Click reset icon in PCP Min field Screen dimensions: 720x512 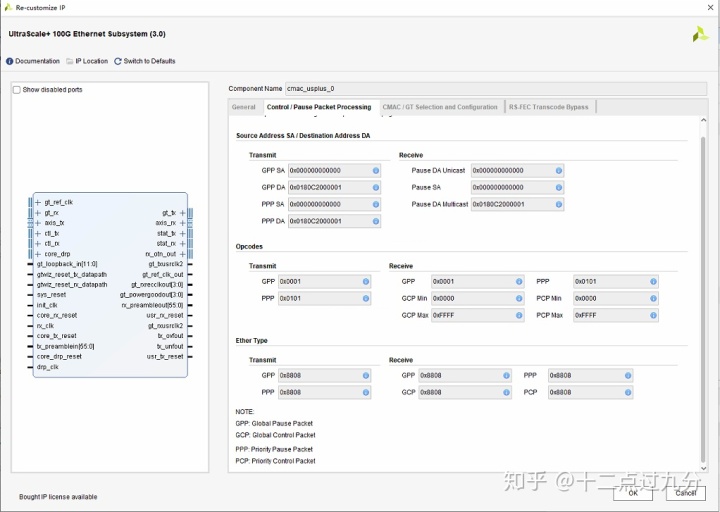coord(653,298)
